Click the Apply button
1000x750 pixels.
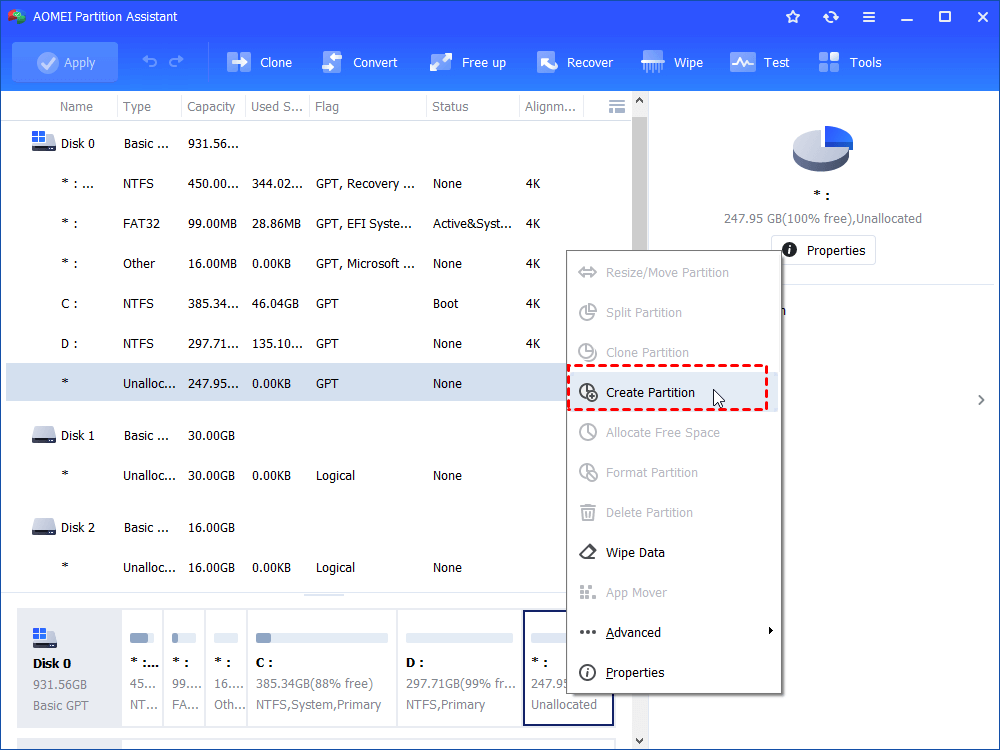[64, 61]
